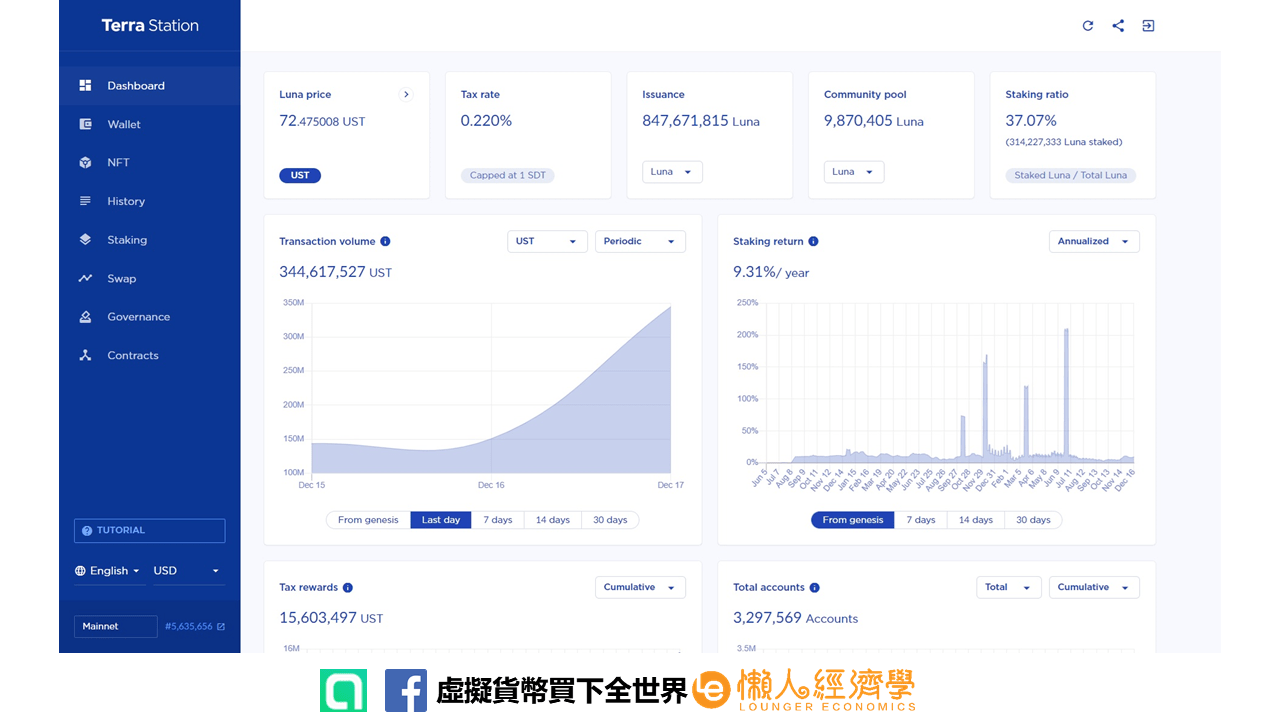Select 30 days for Staking return
This screenshot has width=1280, height=720.
(x=1034, y=520)
